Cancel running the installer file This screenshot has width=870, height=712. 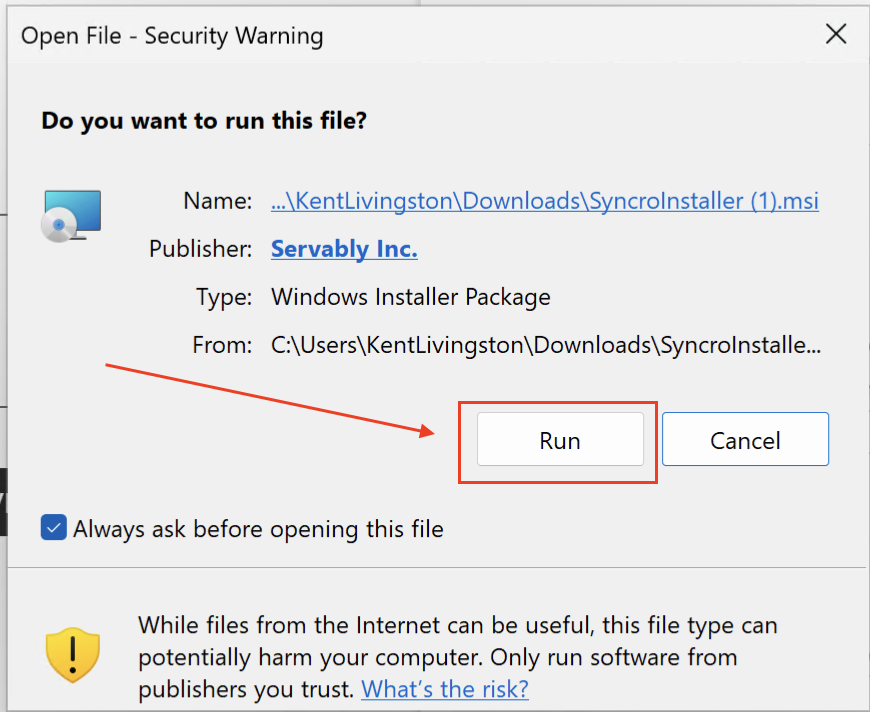point(745,439)
